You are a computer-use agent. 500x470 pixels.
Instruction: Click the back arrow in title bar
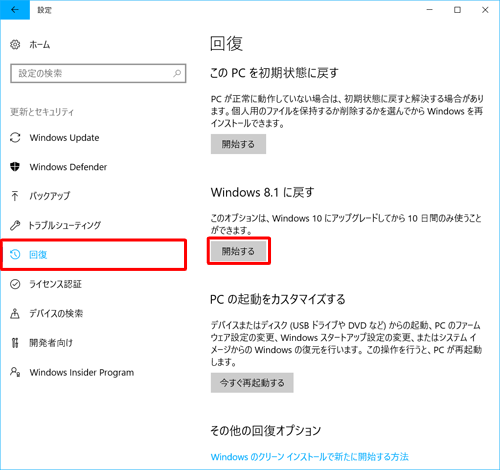click(x=15, y=10)
